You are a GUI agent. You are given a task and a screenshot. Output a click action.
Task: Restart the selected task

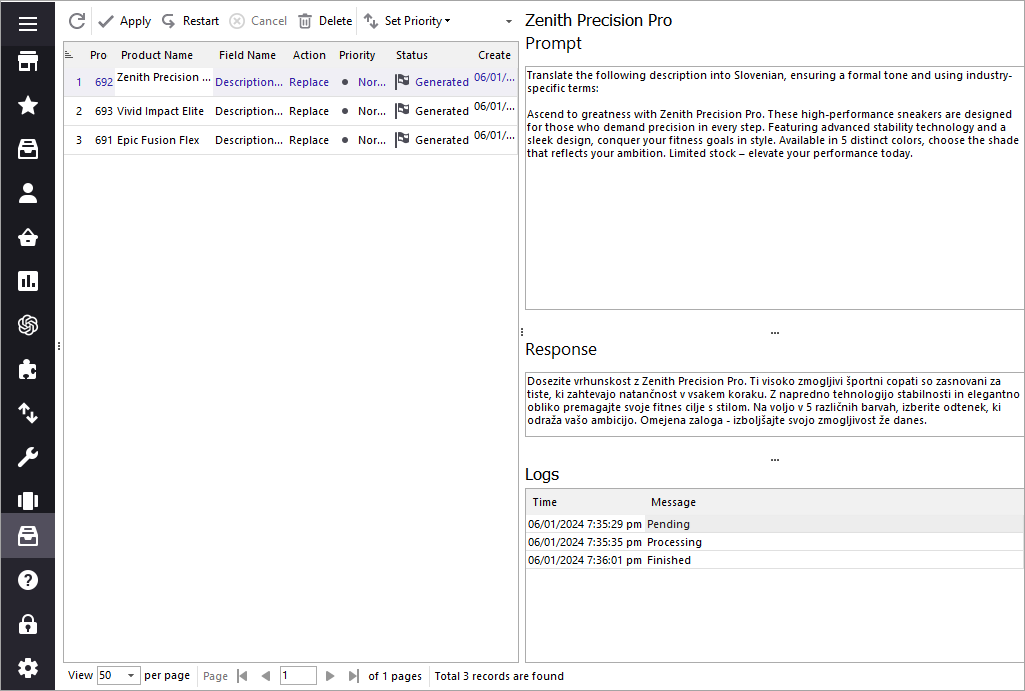pyautogui.click(x=190, y=21)
